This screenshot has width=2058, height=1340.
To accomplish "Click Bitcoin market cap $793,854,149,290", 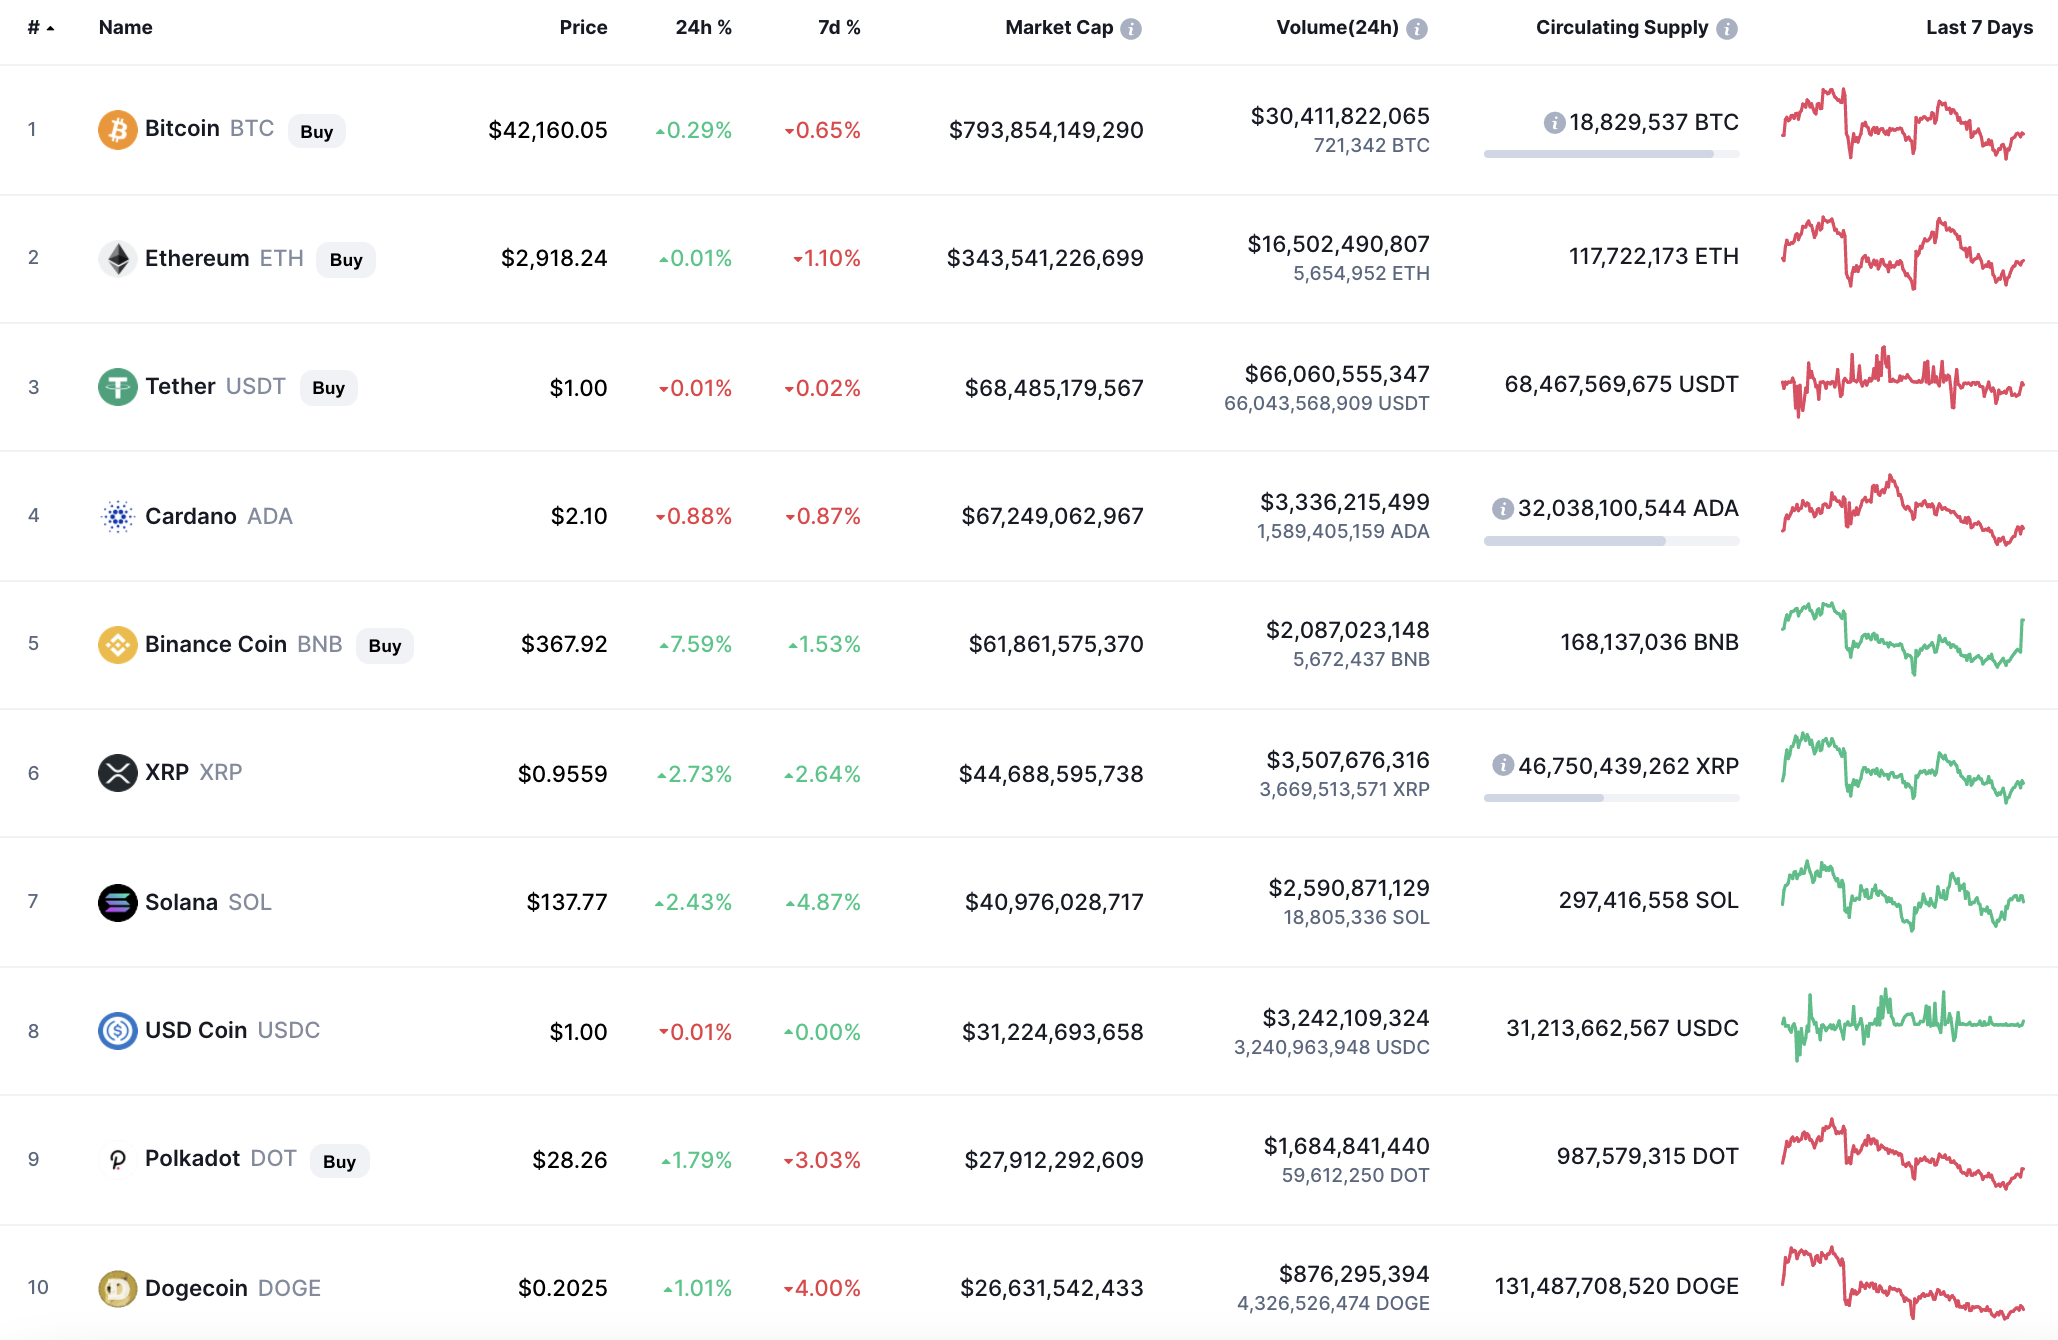I will pyautogui.click(x=1046, y=131).
